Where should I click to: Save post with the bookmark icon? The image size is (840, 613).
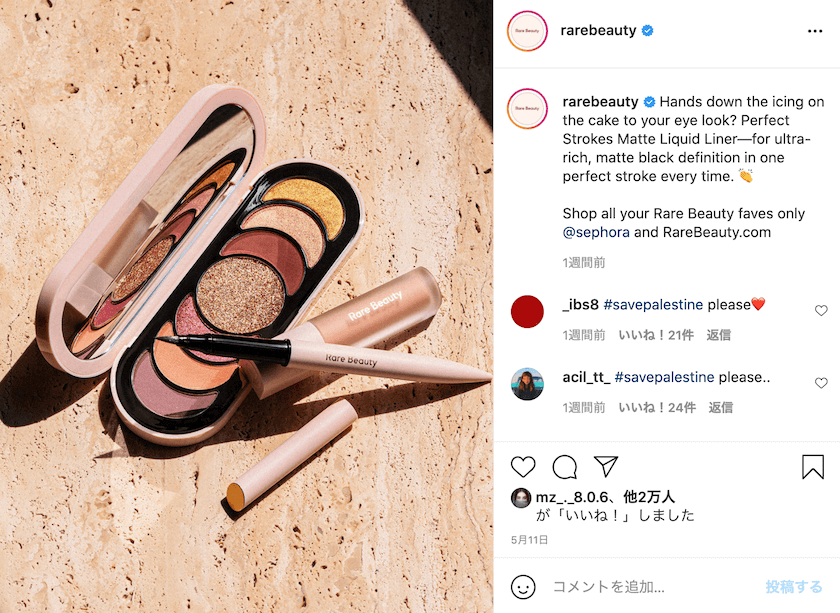pyautogui.click(x=813, y=467)
